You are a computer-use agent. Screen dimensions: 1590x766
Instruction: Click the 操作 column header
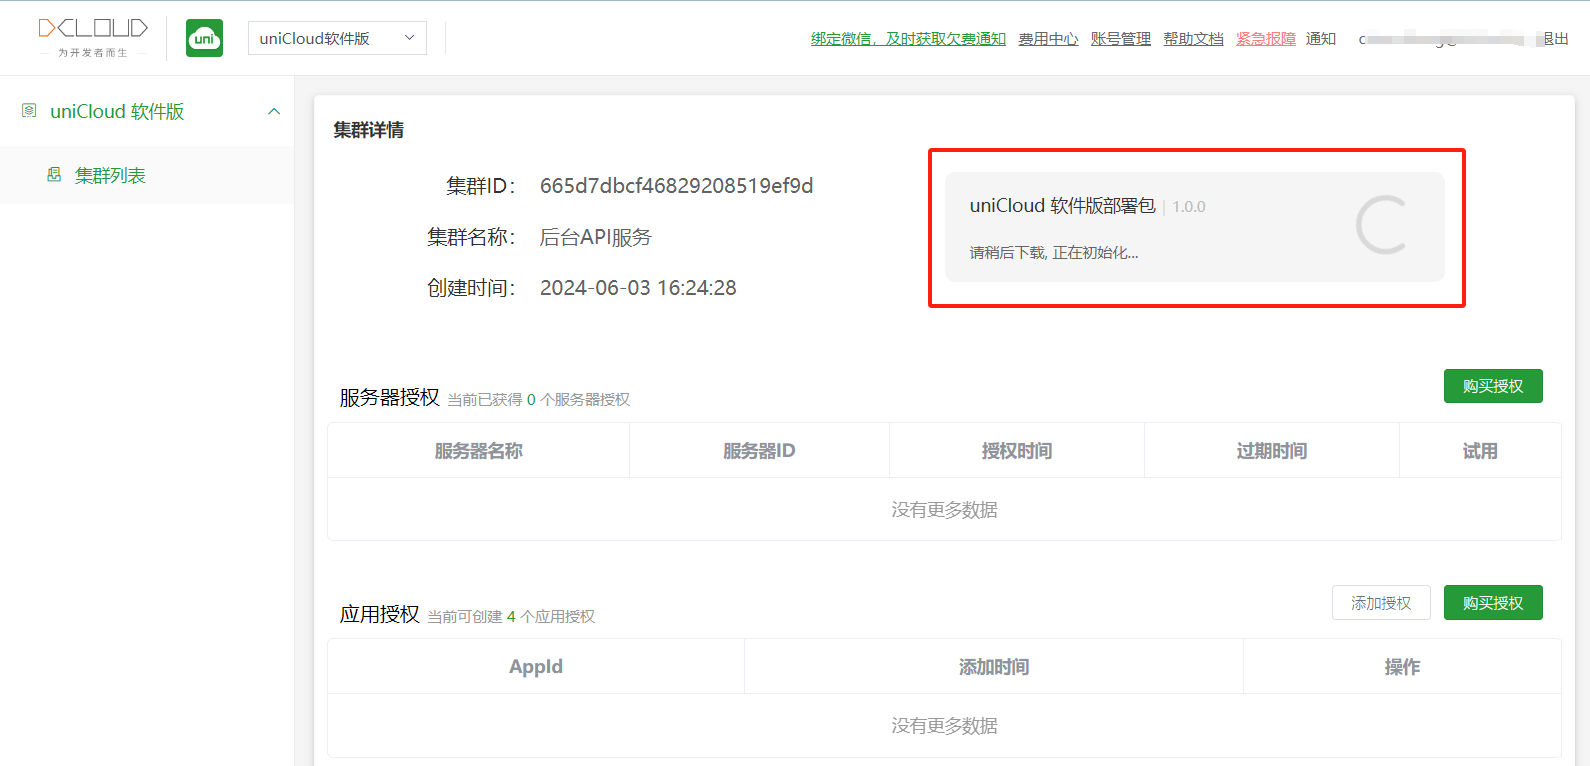click(x=1402, y=667)
